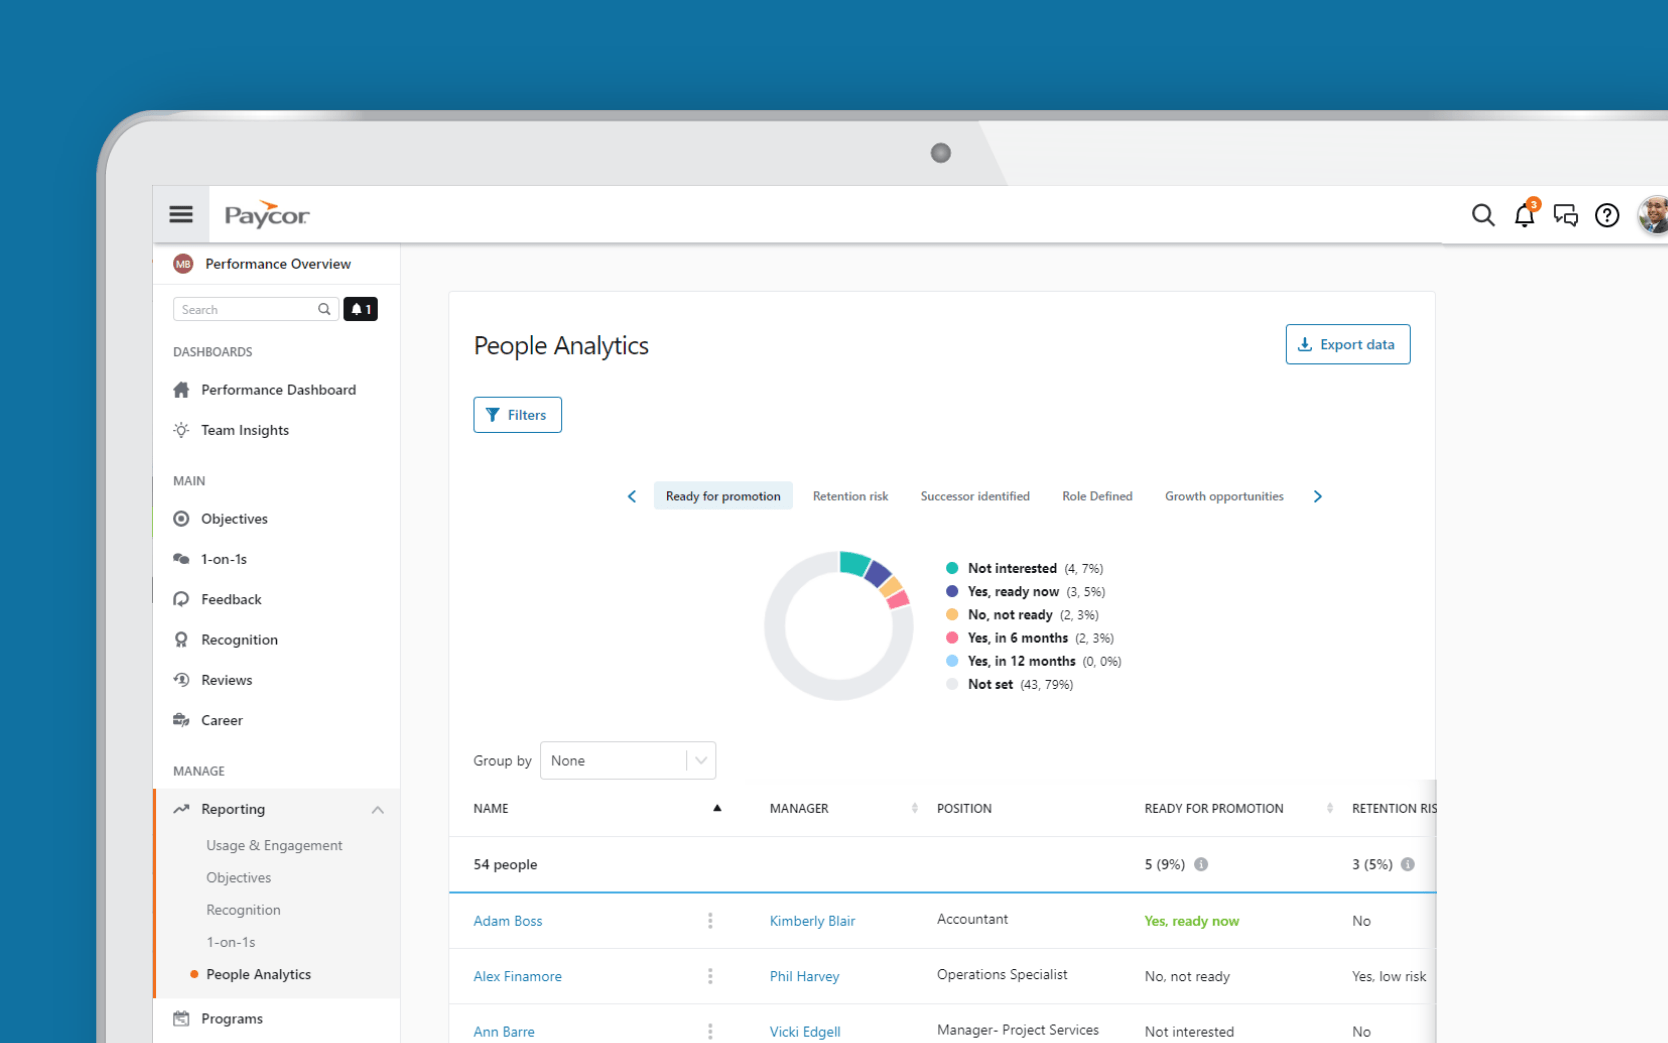
Task: Open Alex Finamore row options menu
Action: point(710,976)
